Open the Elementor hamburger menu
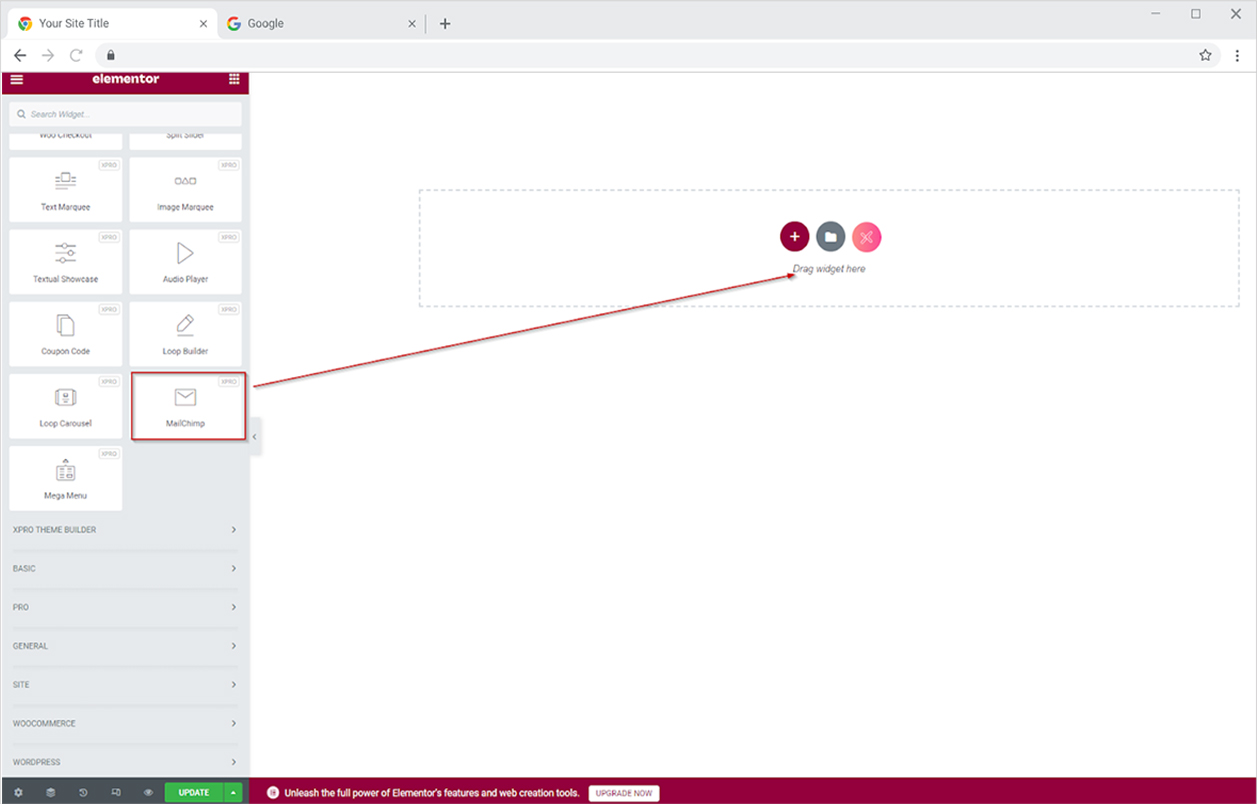1257x804 pixels. 17,80
